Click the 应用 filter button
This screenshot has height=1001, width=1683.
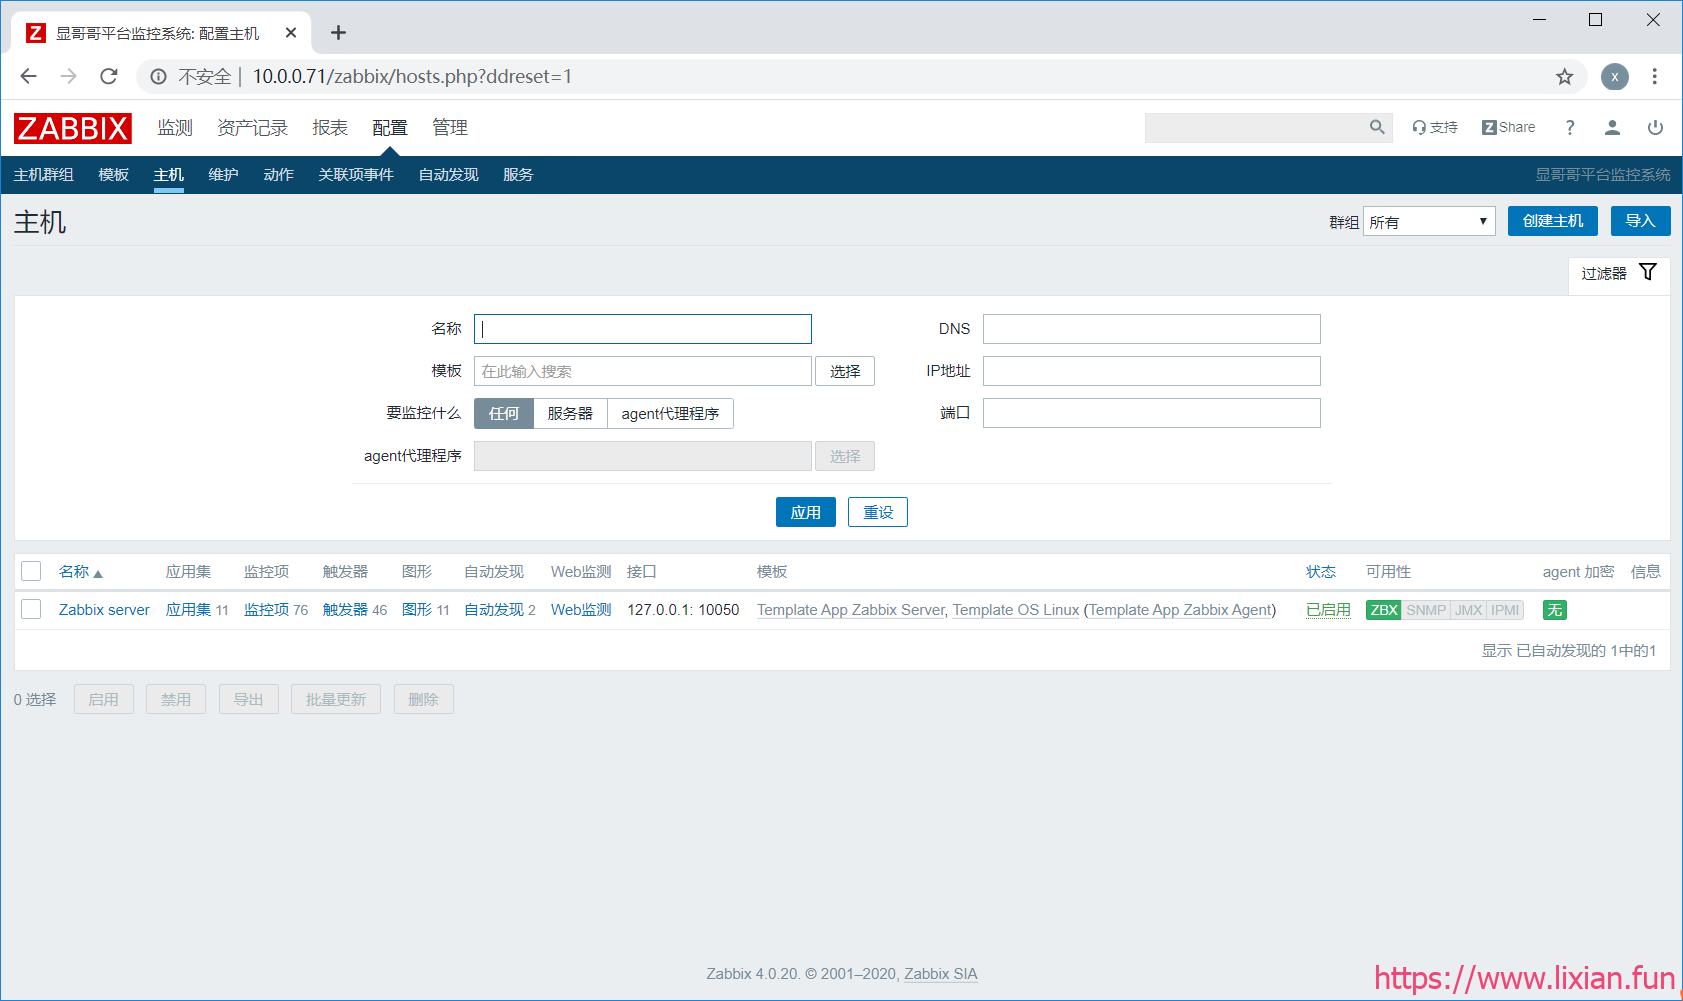(x=806, y=512)
